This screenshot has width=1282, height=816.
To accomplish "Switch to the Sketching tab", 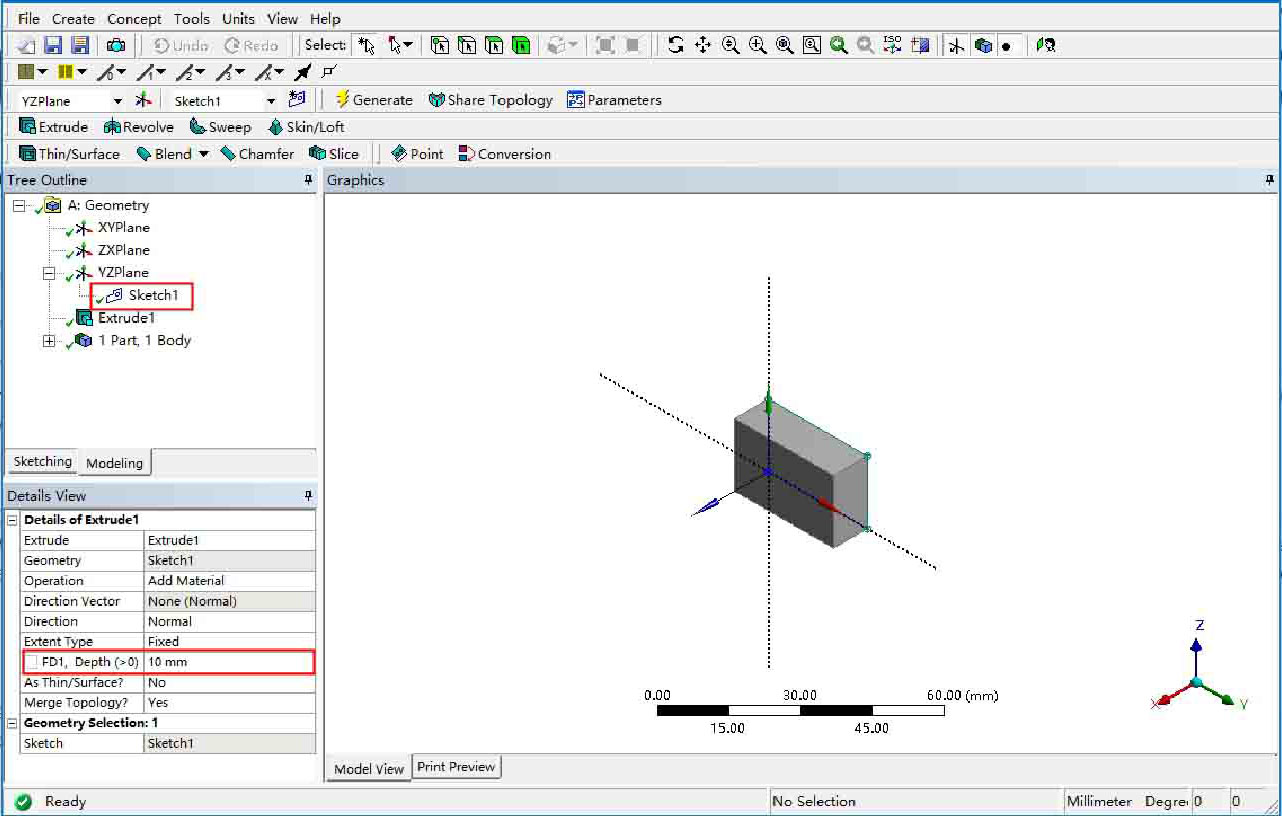I will (x=42, y=462).
